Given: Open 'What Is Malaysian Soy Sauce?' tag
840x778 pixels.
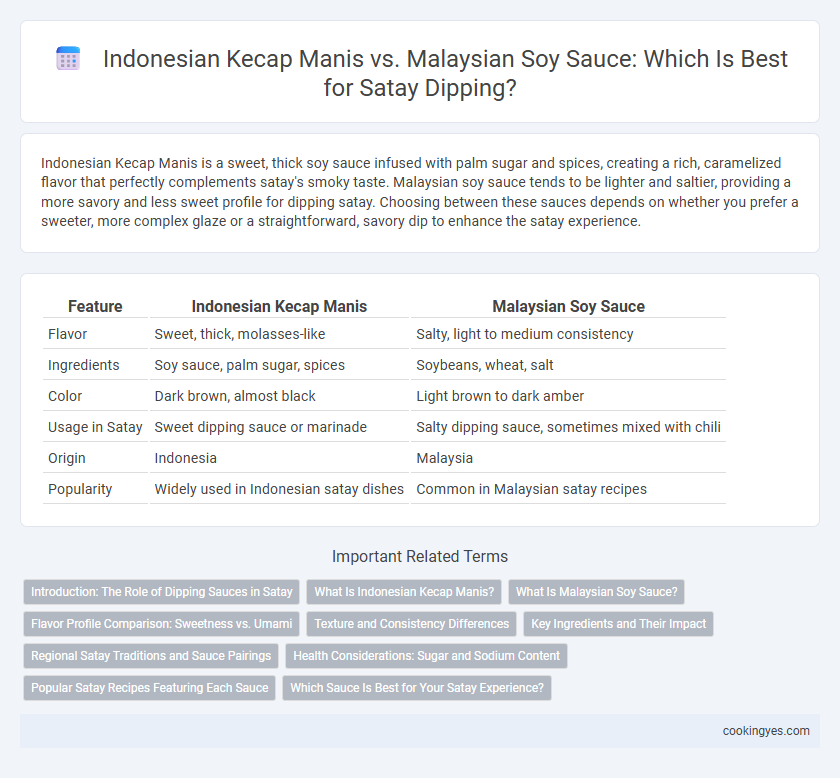Looking at the screenshot, I should [596, 592].
